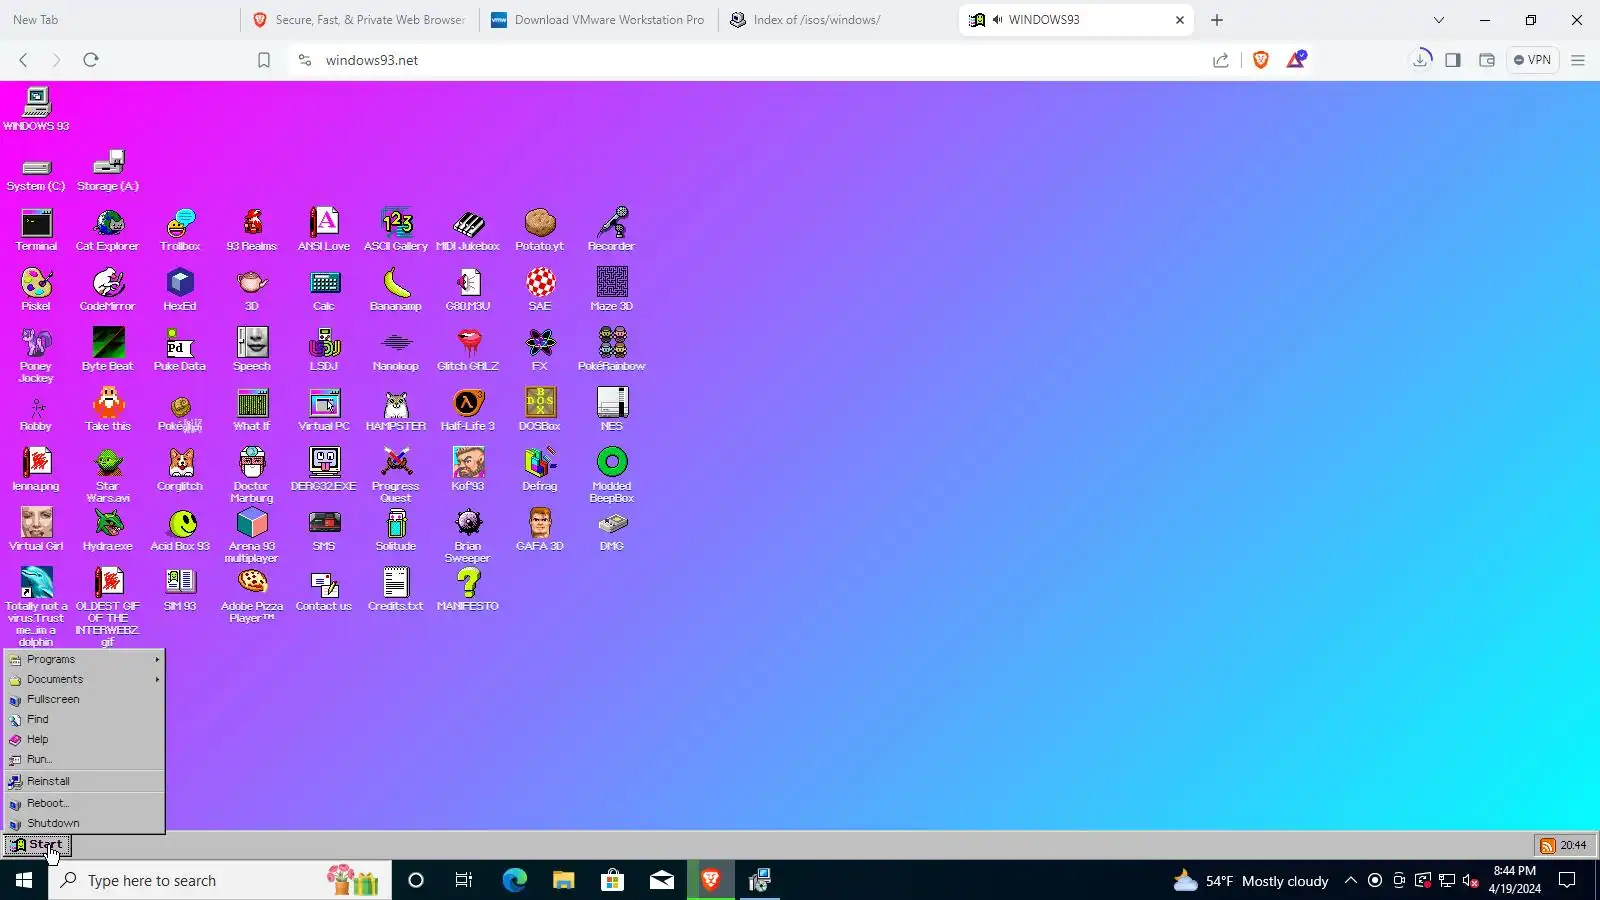
Task: Open the Terminal desktop icon
Action: (x=36, y=230)
